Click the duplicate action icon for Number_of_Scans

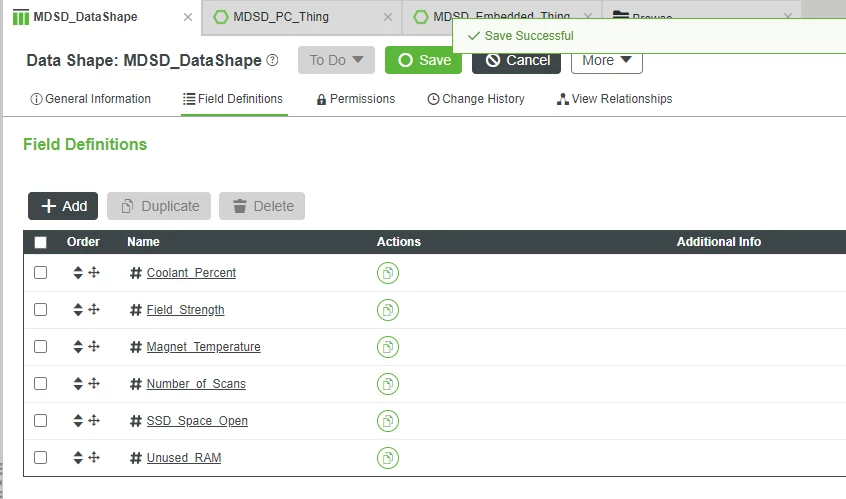388,384
